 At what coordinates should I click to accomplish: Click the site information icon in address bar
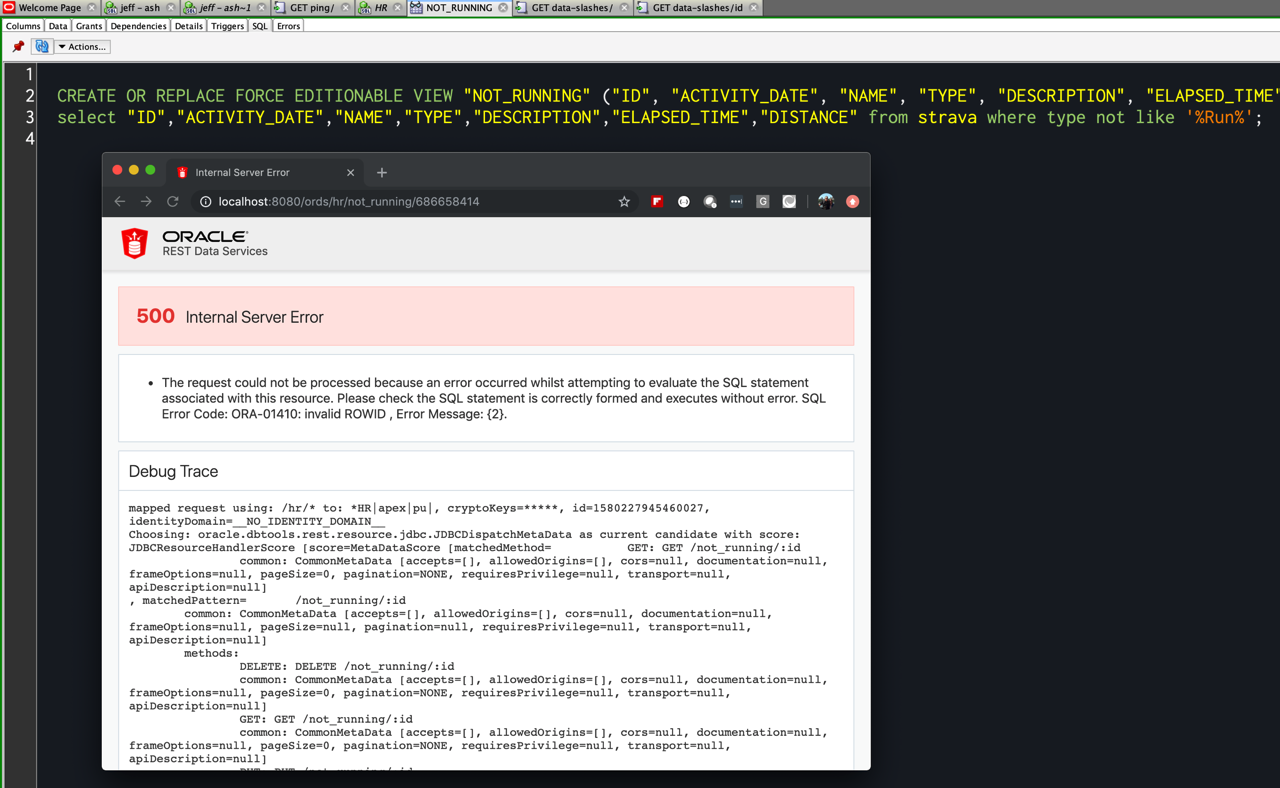(x=205, y=202)
